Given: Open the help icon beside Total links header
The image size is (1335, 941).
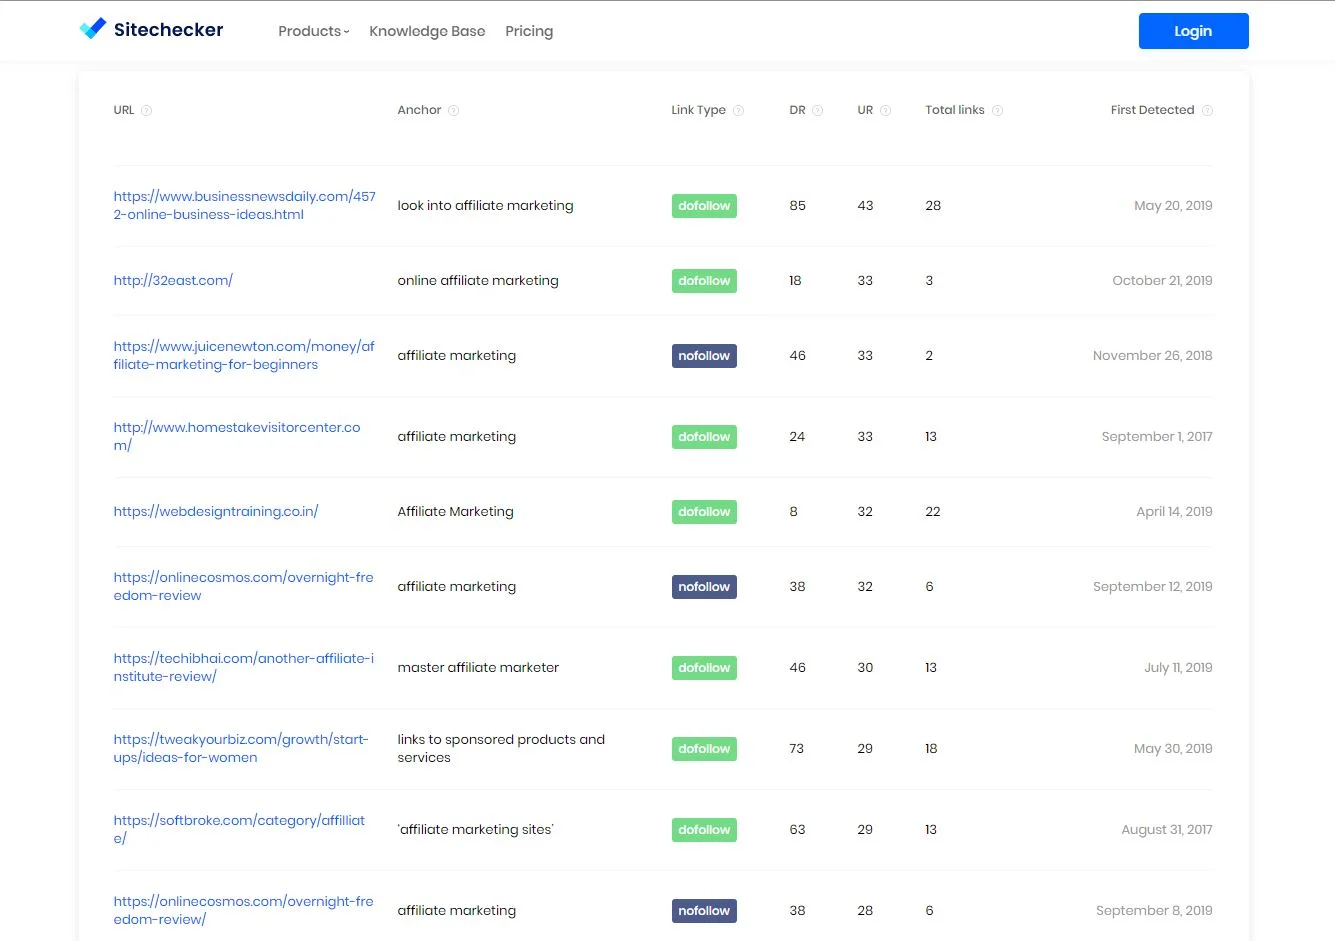Looking at the screenshot, I should tap(997, 110).
